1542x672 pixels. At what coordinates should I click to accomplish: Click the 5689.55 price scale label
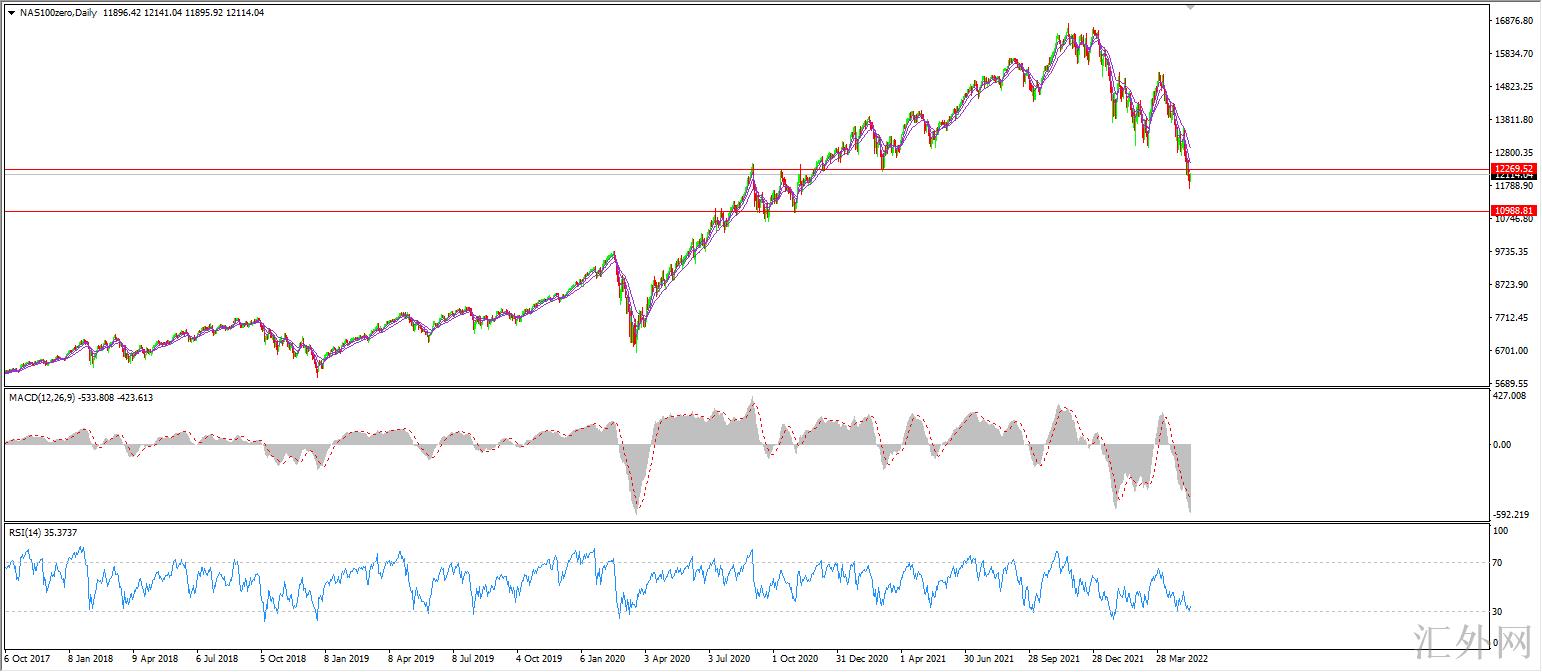pyautogui.click(x=1511, y=384)
